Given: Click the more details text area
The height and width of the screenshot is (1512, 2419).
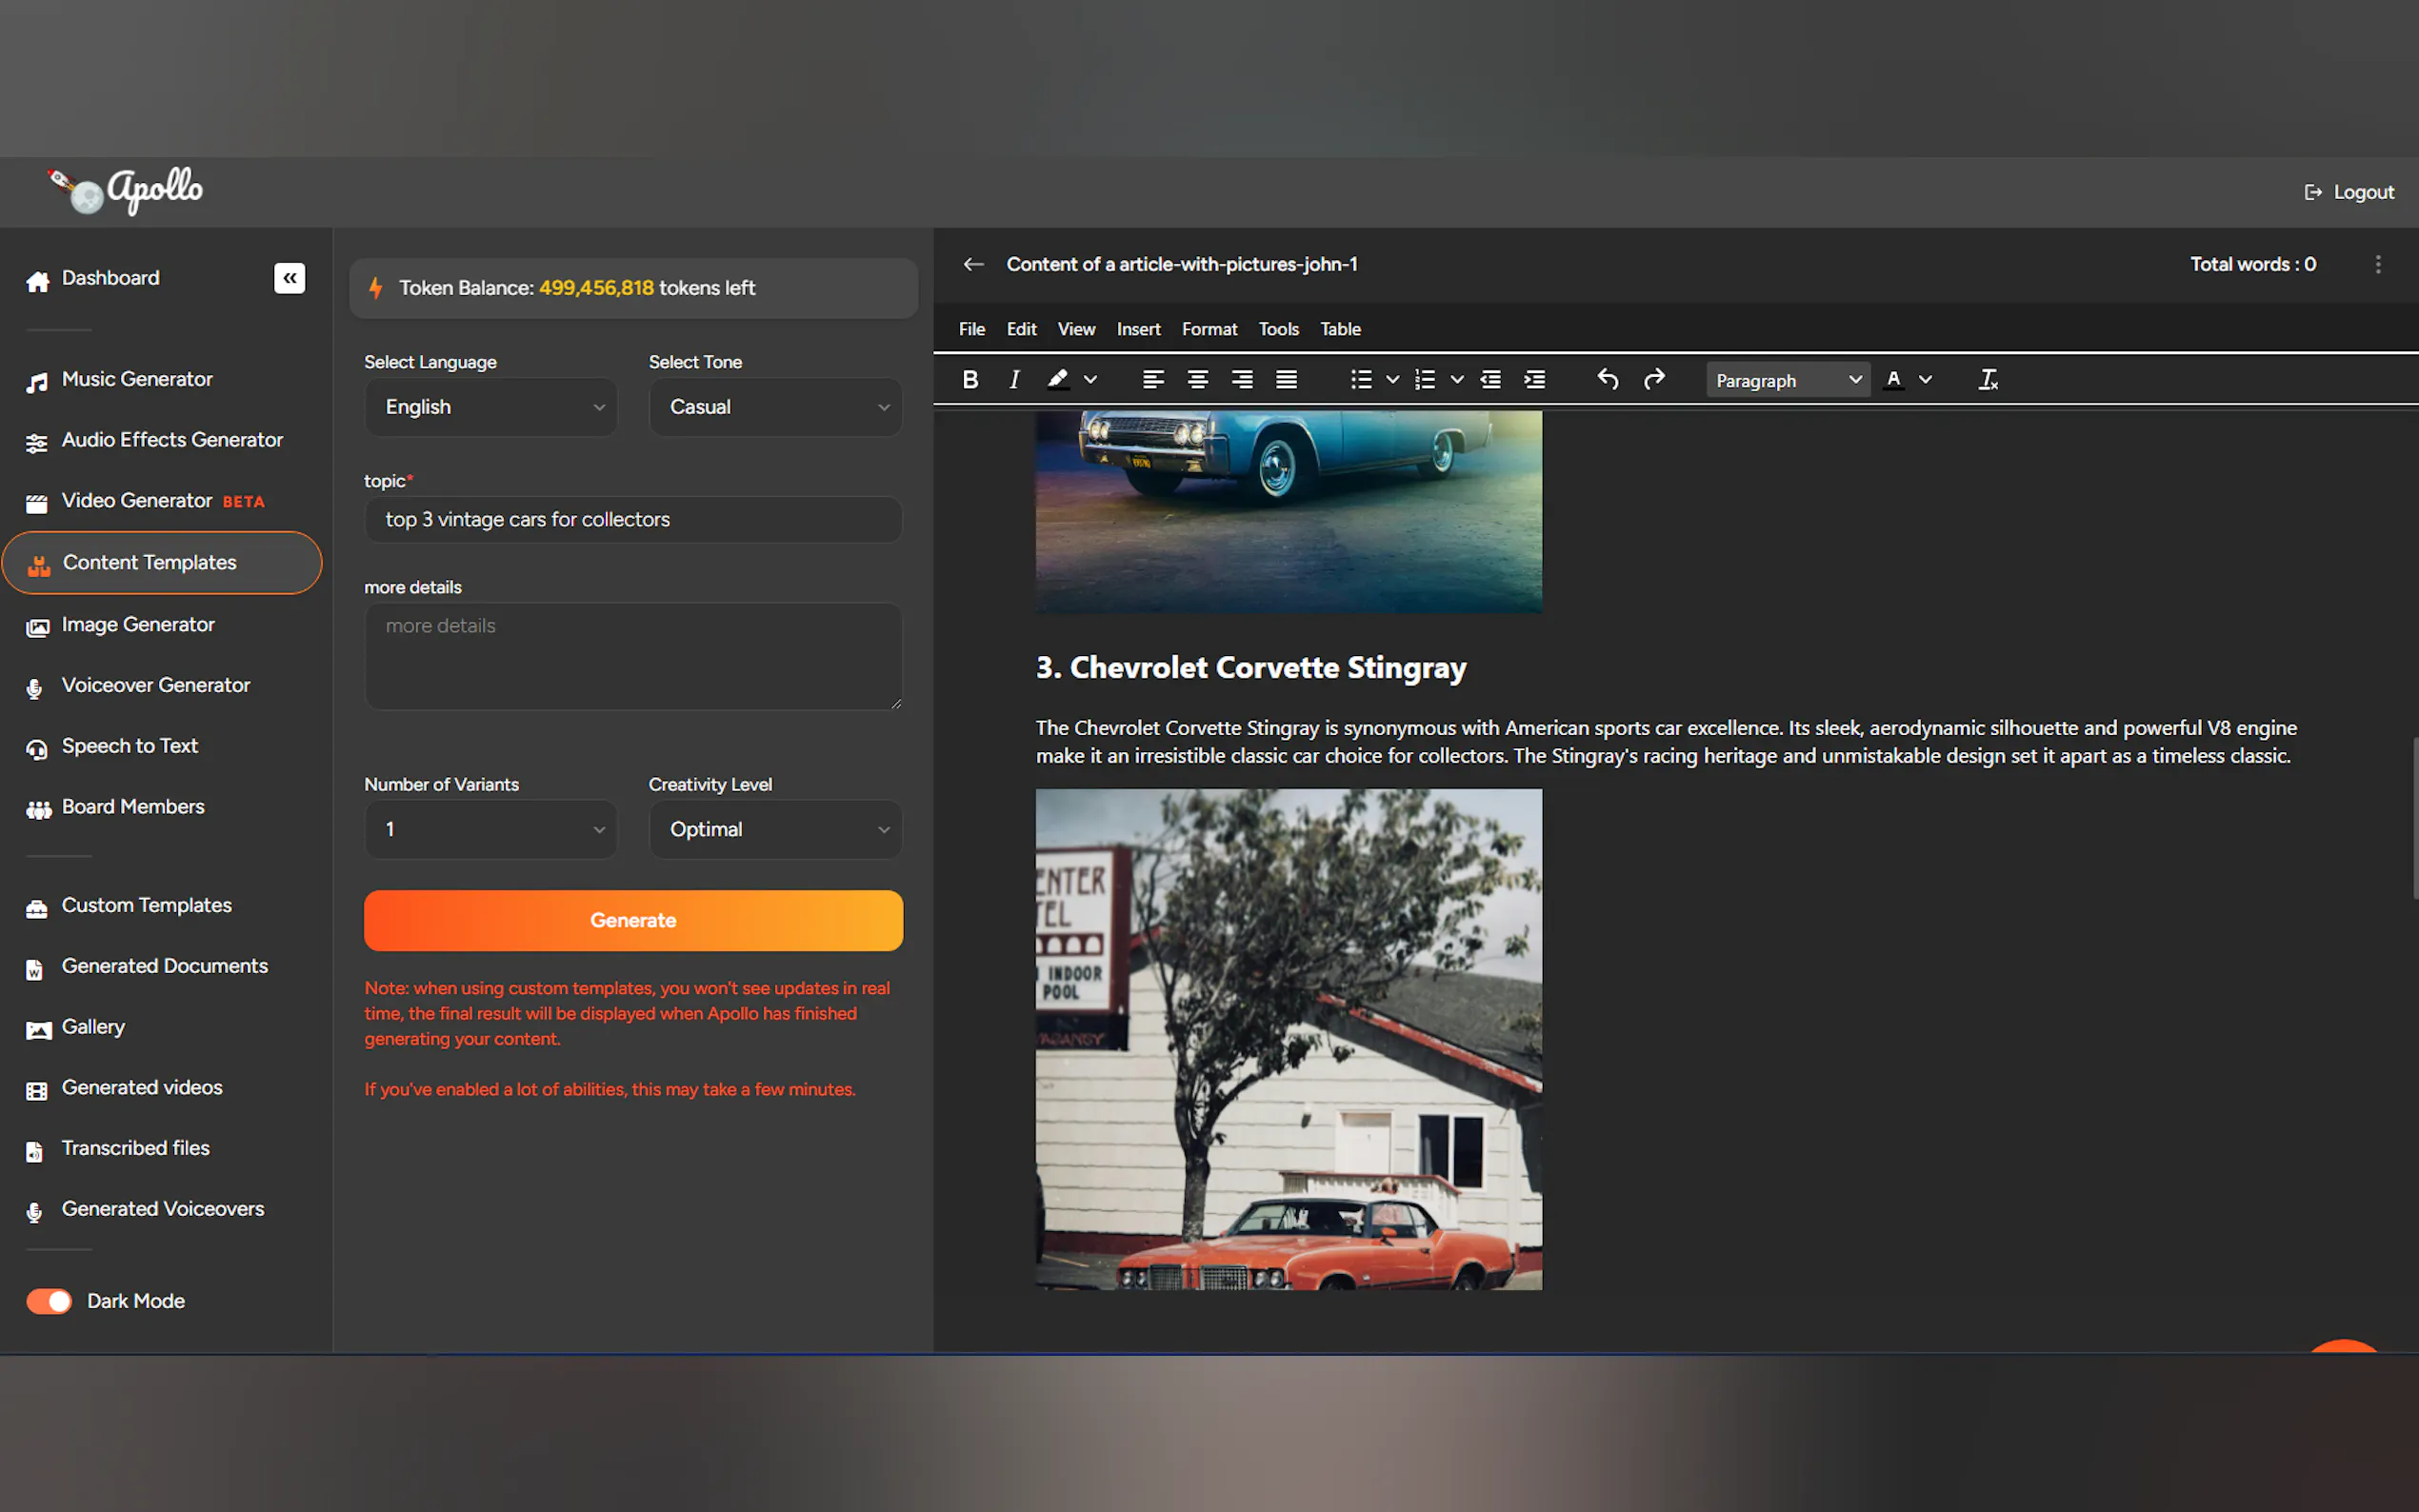Looking at the screenshot, I should 633,656.
